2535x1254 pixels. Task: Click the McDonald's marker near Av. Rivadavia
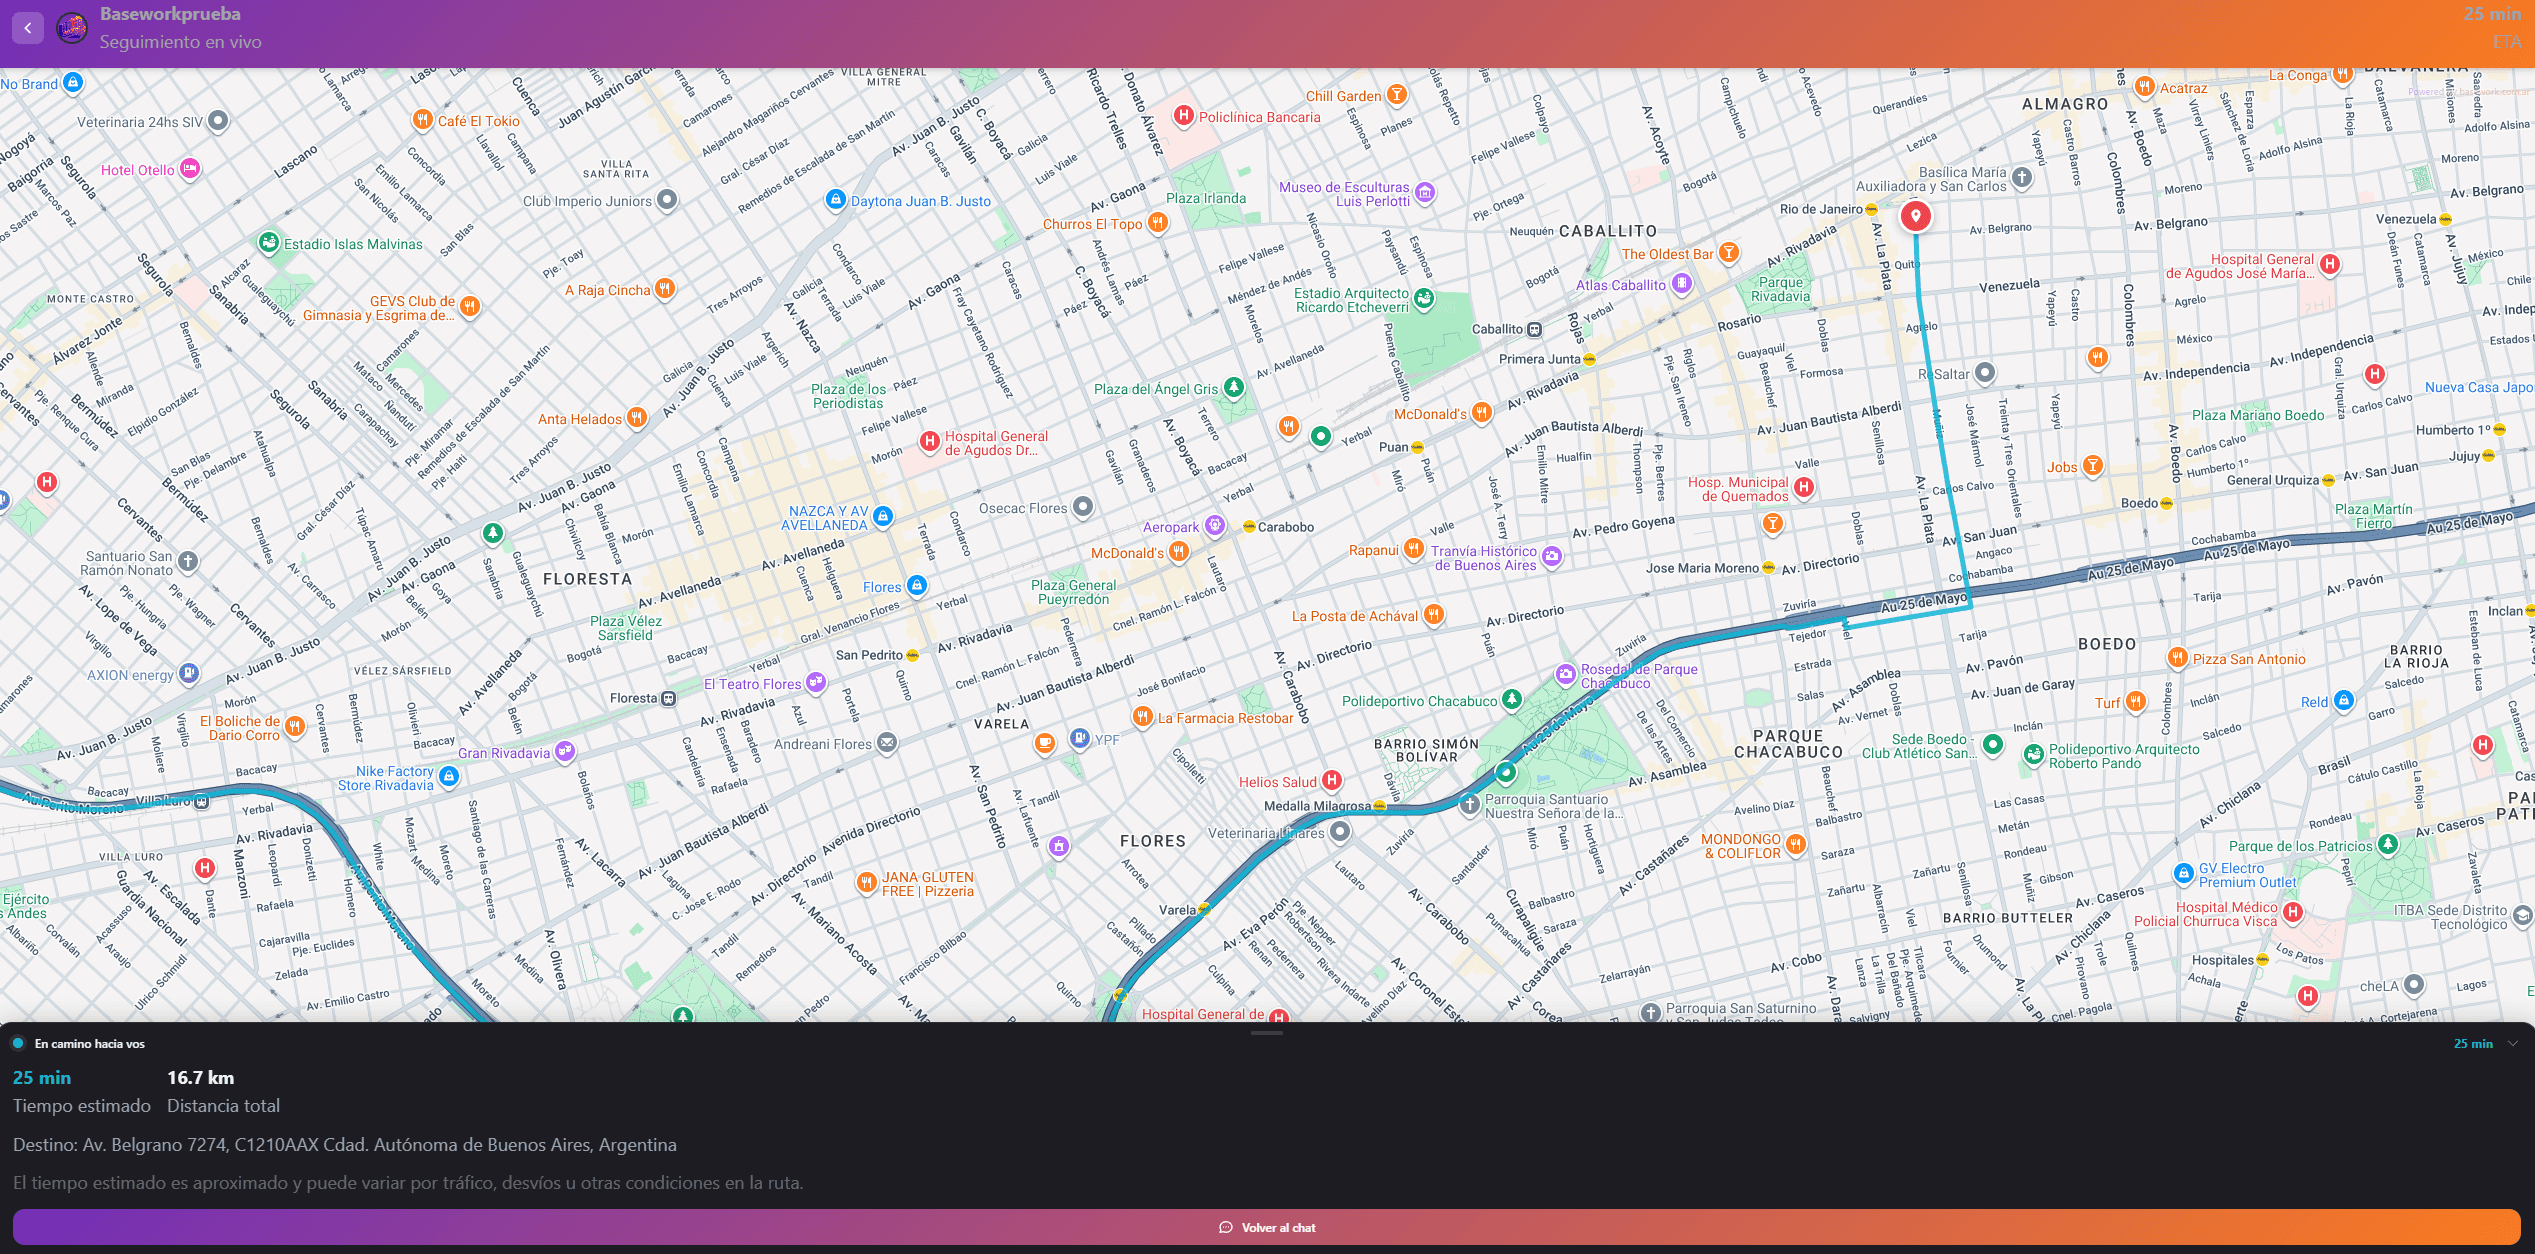(1482, 412)
